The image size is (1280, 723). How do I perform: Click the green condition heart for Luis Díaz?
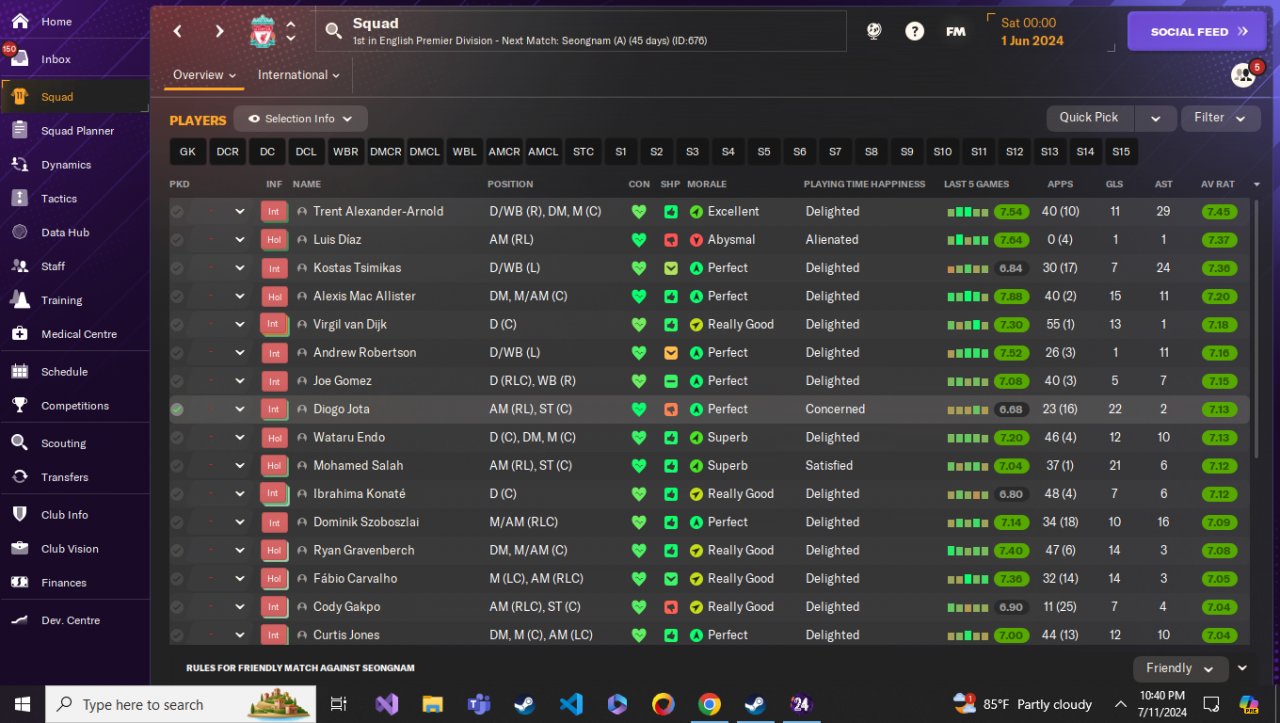[639, 240]
